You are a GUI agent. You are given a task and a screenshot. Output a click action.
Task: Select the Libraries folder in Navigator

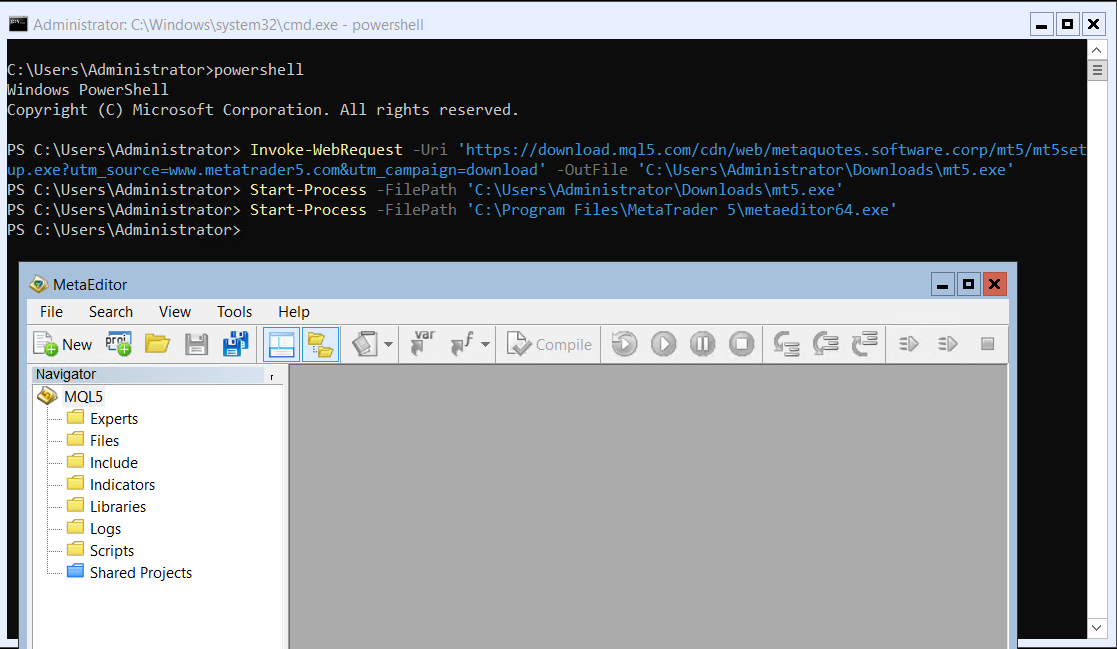(x=118, y=507)
